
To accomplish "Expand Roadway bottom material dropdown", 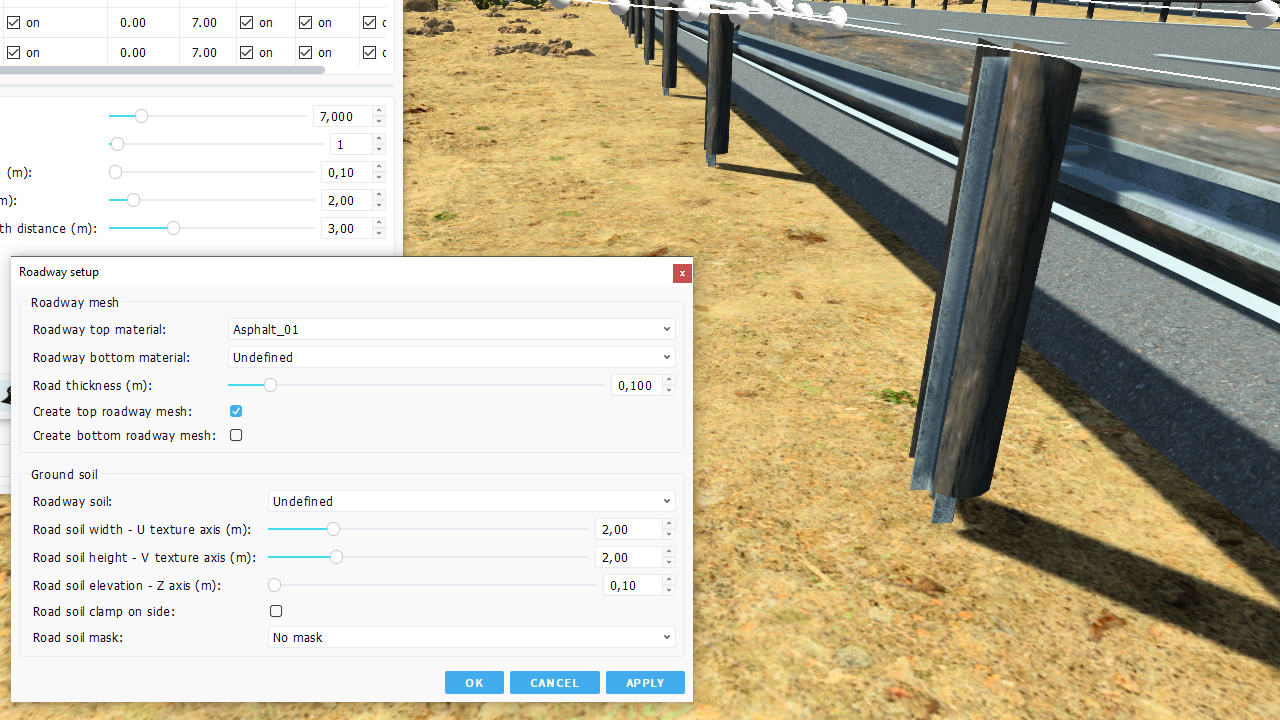I will click(x=451, y=357).
